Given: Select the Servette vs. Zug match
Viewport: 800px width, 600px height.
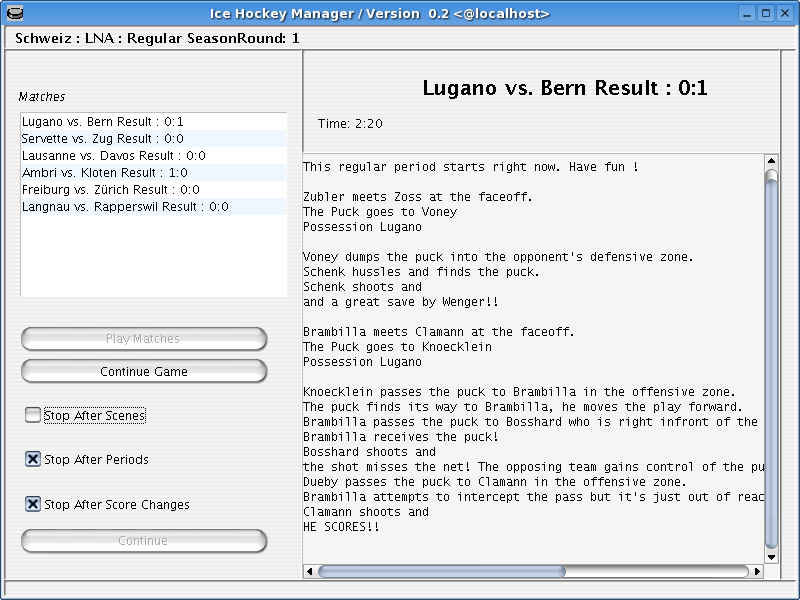Looking at the screenshot, I should tap(102, 139).
